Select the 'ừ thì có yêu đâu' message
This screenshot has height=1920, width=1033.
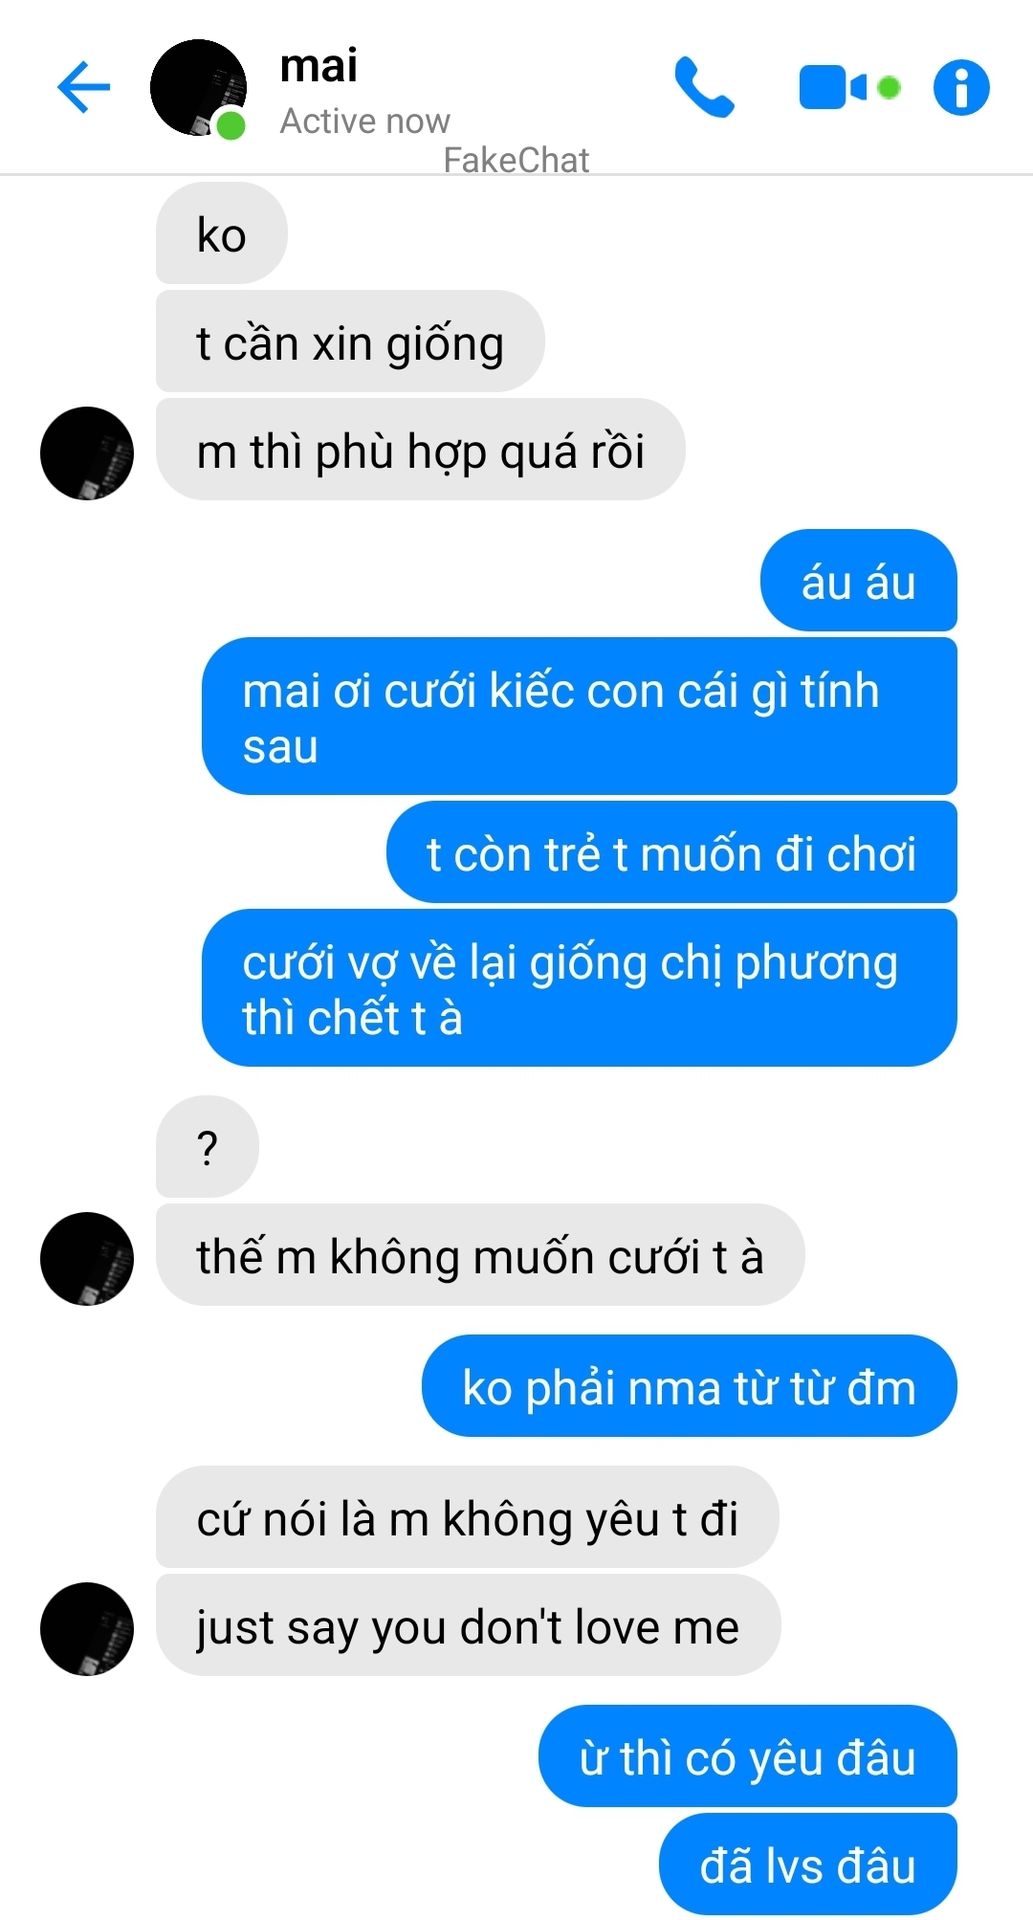[x=748, y=1756]
